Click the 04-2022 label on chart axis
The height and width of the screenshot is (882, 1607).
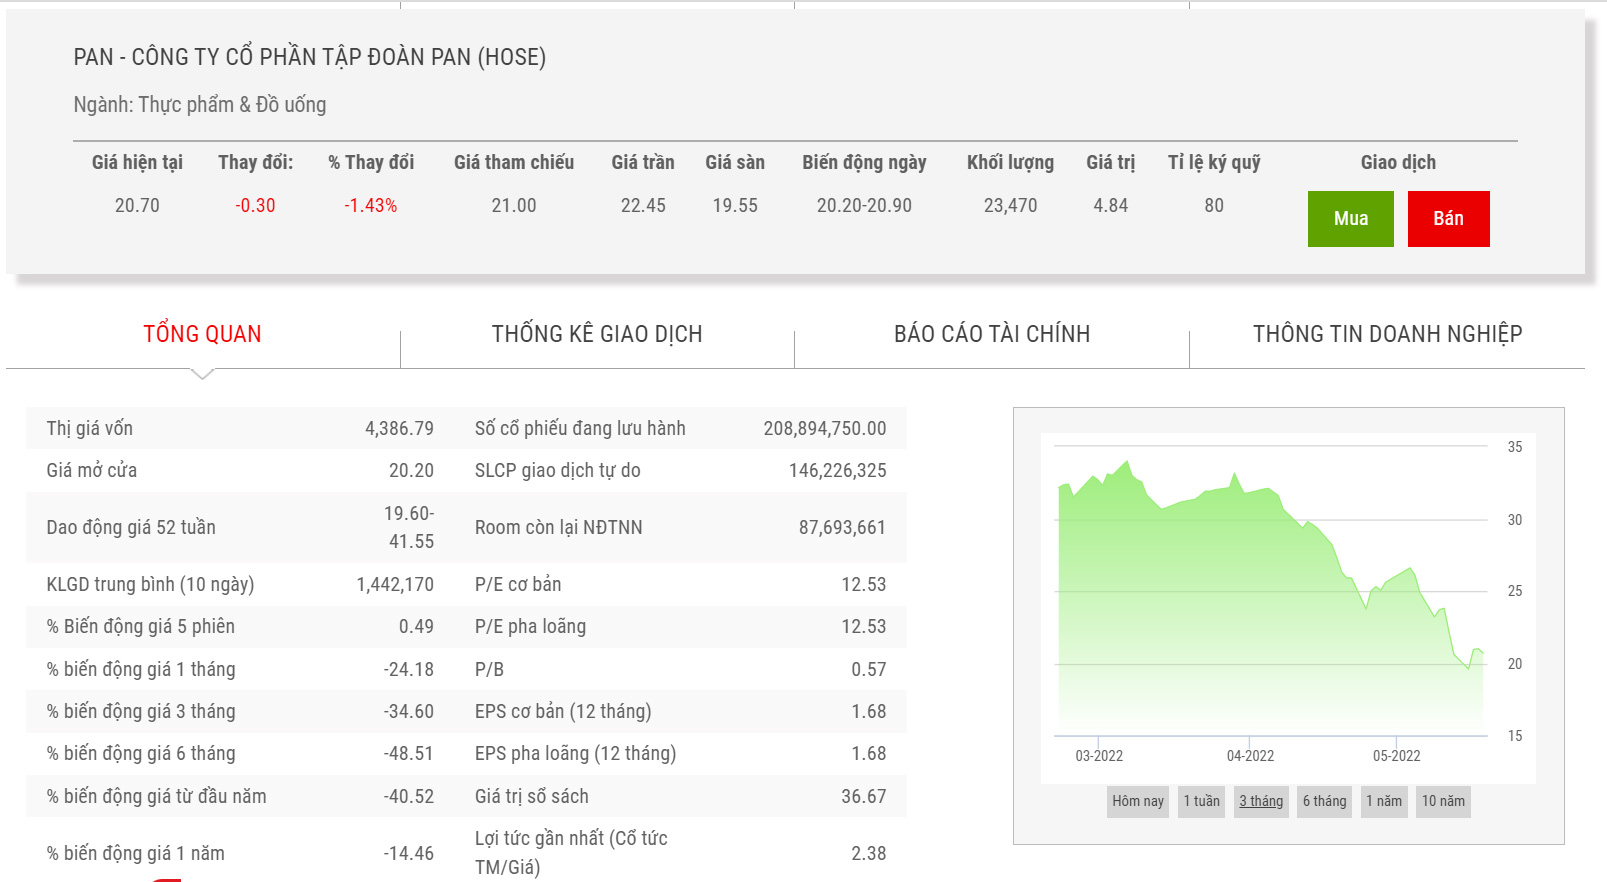coord(1250,756)
